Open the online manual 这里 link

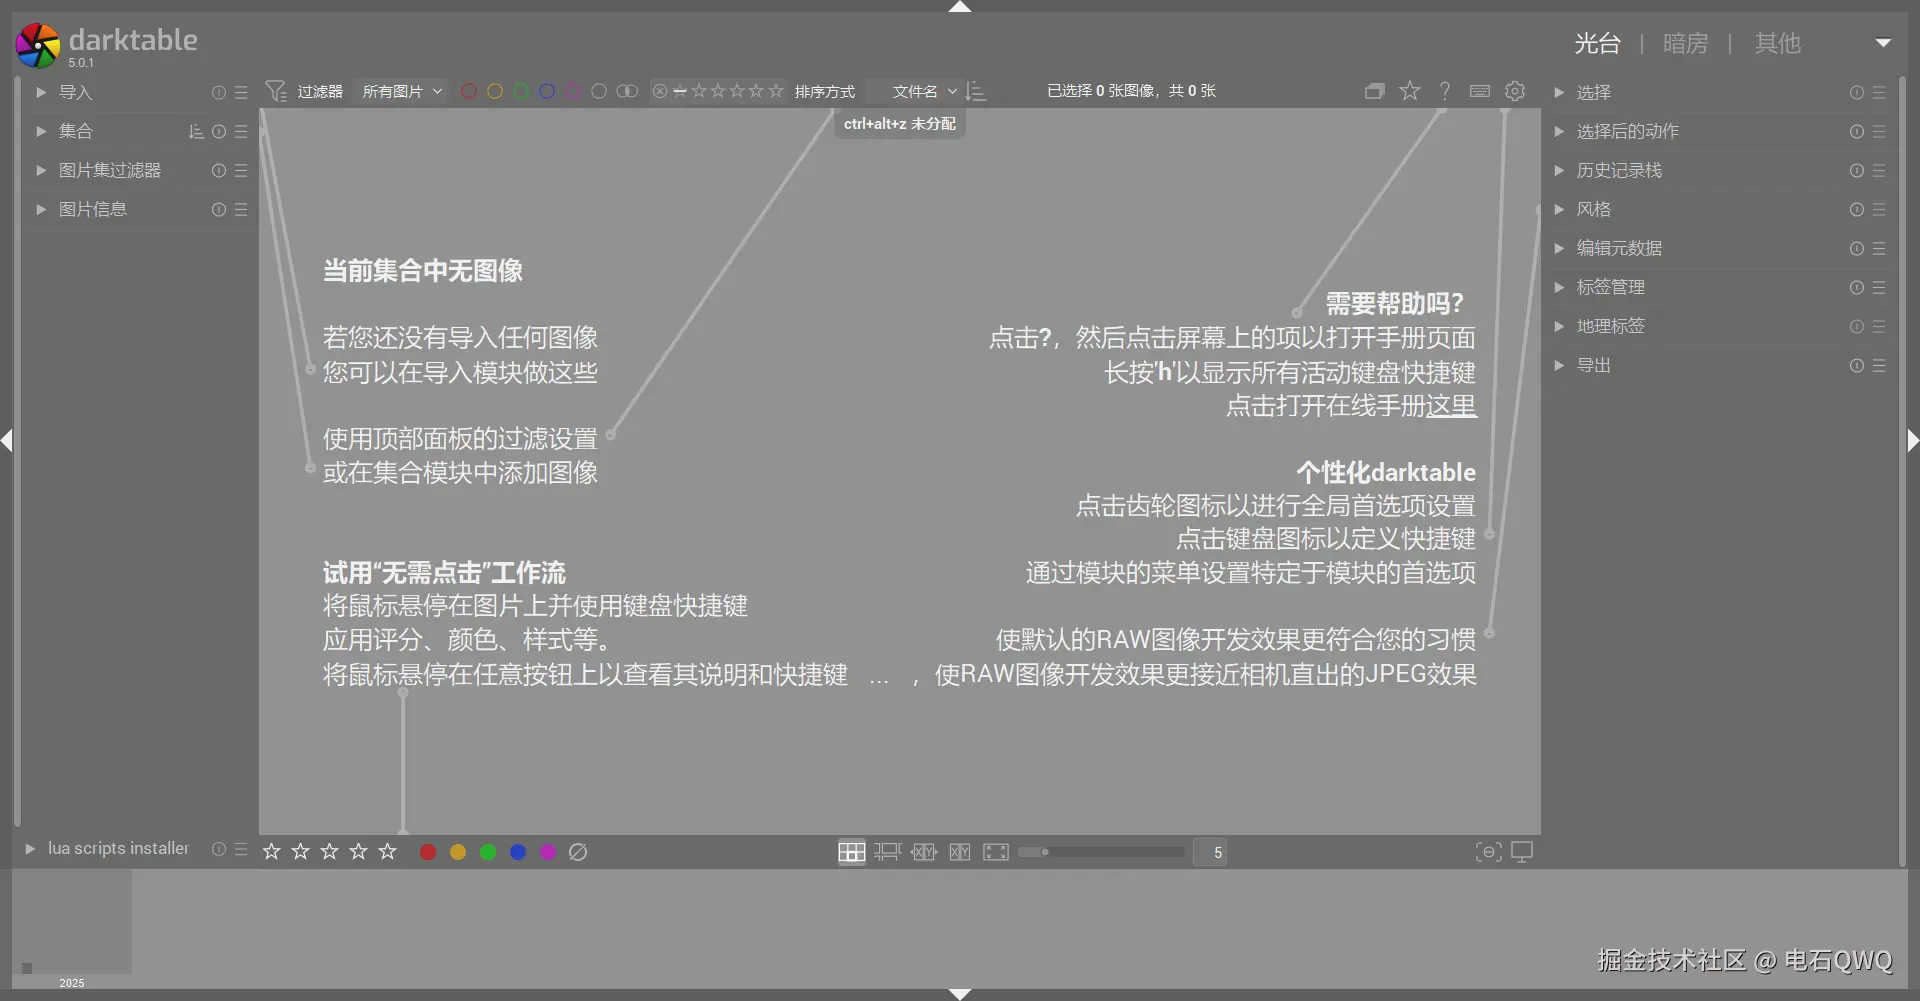(1451, 405)
